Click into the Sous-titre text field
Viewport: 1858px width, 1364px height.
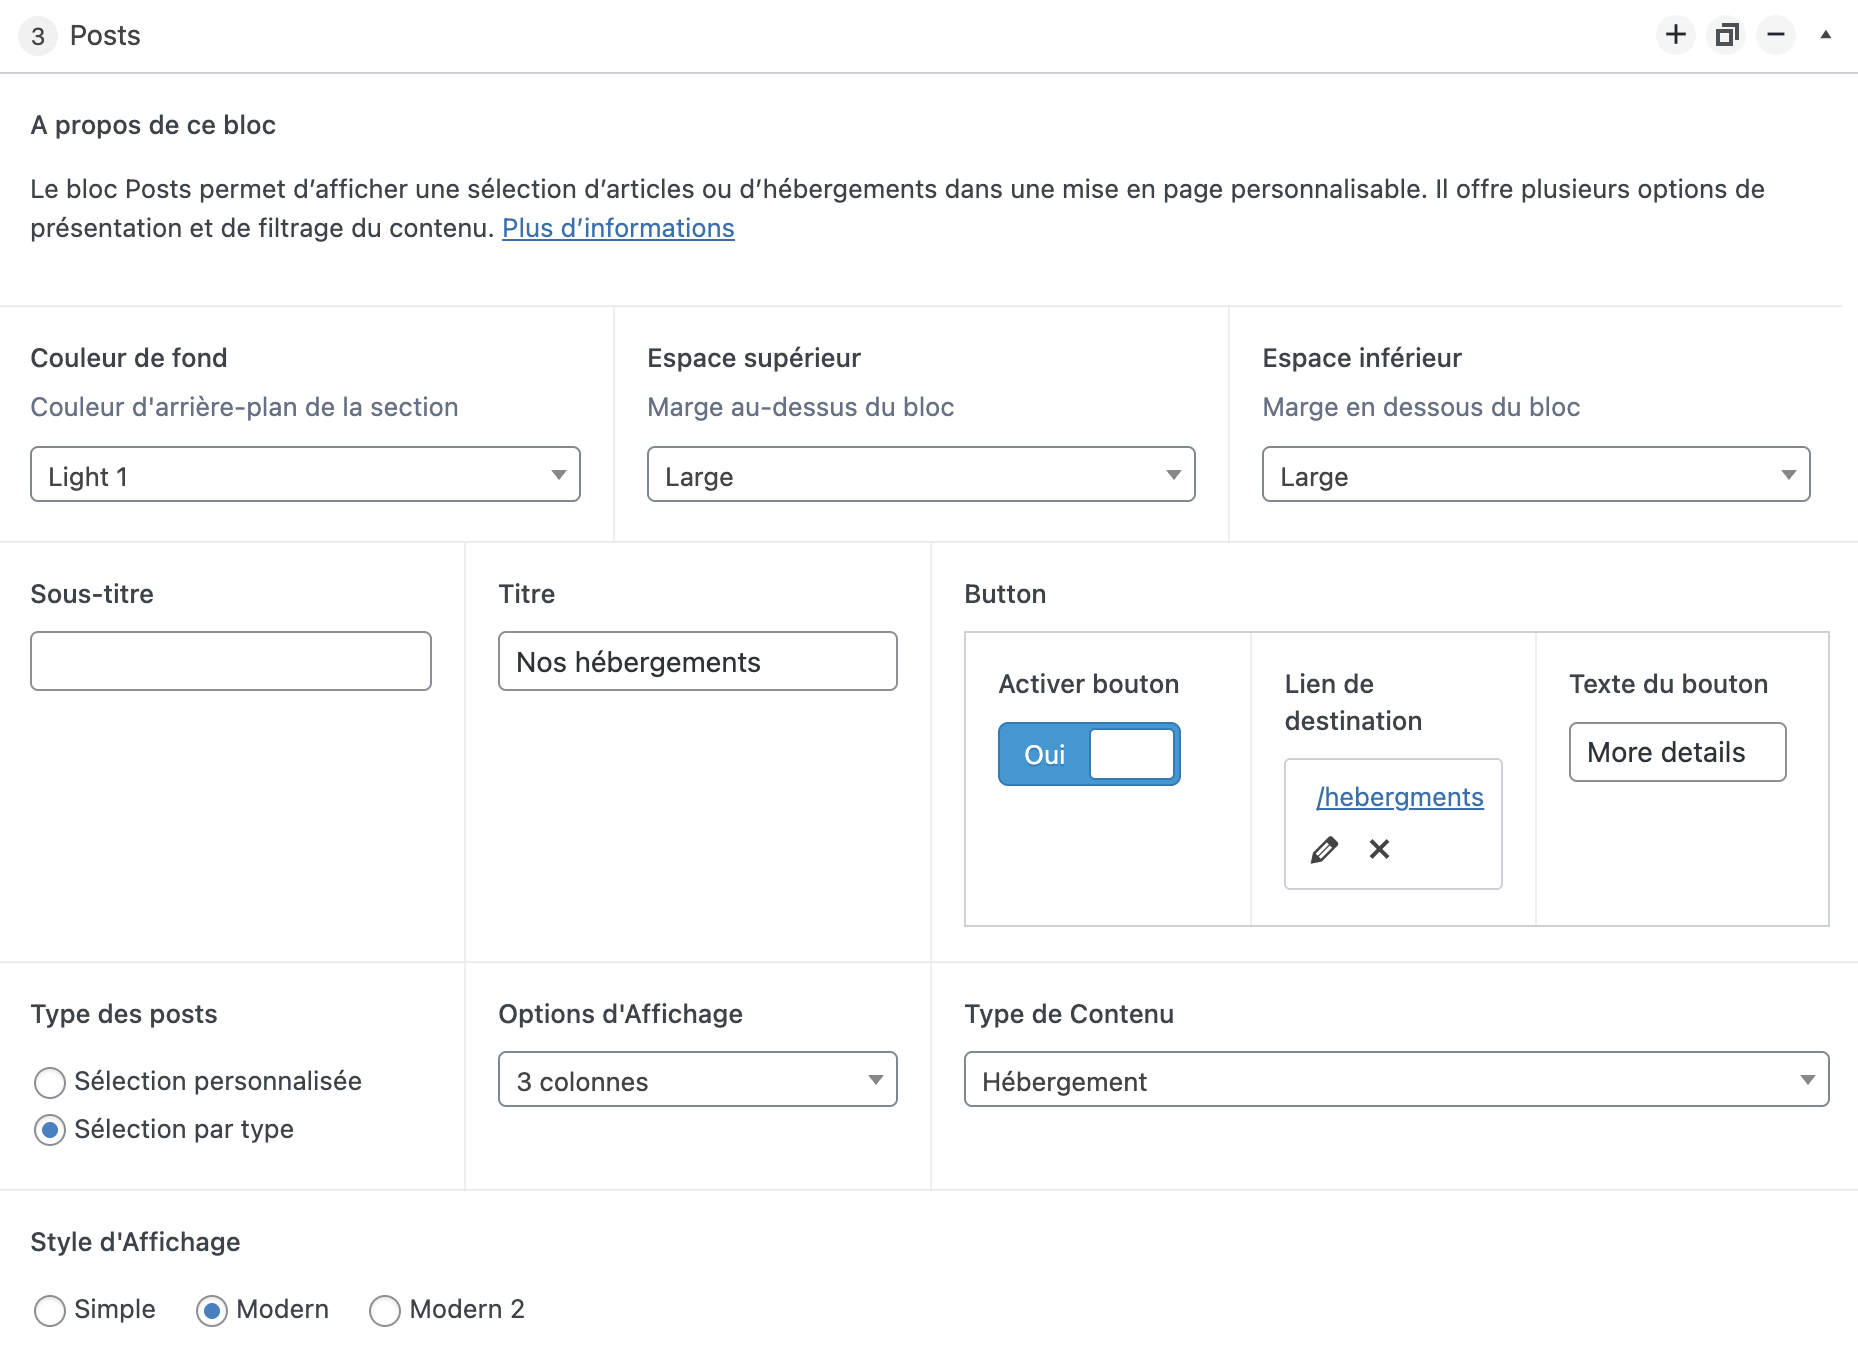click(231, 661)
